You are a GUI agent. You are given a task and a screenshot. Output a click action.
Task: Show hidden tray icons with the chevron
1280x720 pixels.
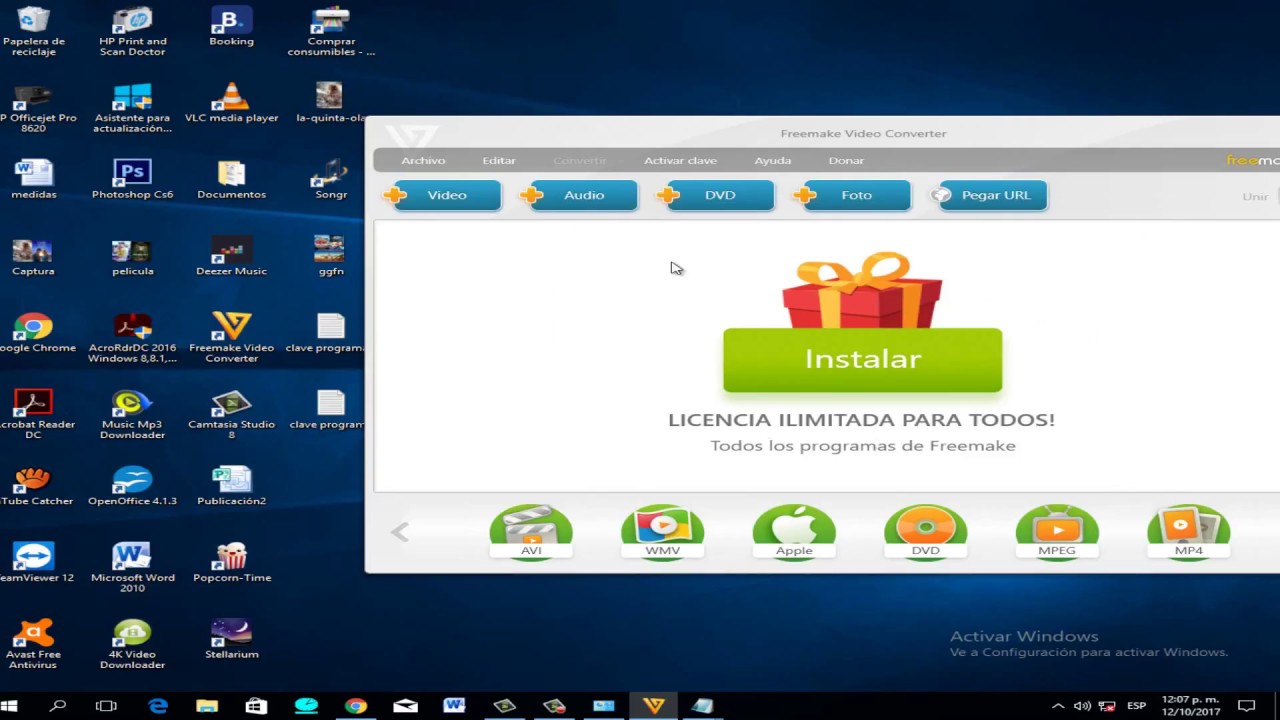pyautogui.click(x=1058, y=706)
